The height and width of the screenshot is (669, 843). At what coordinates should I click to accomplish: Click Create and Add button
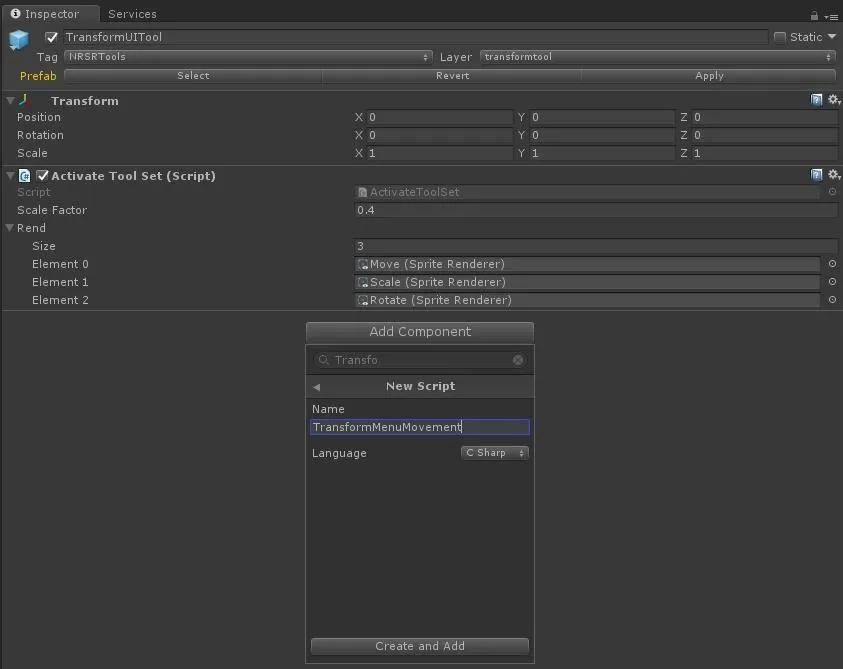point(420,646)
